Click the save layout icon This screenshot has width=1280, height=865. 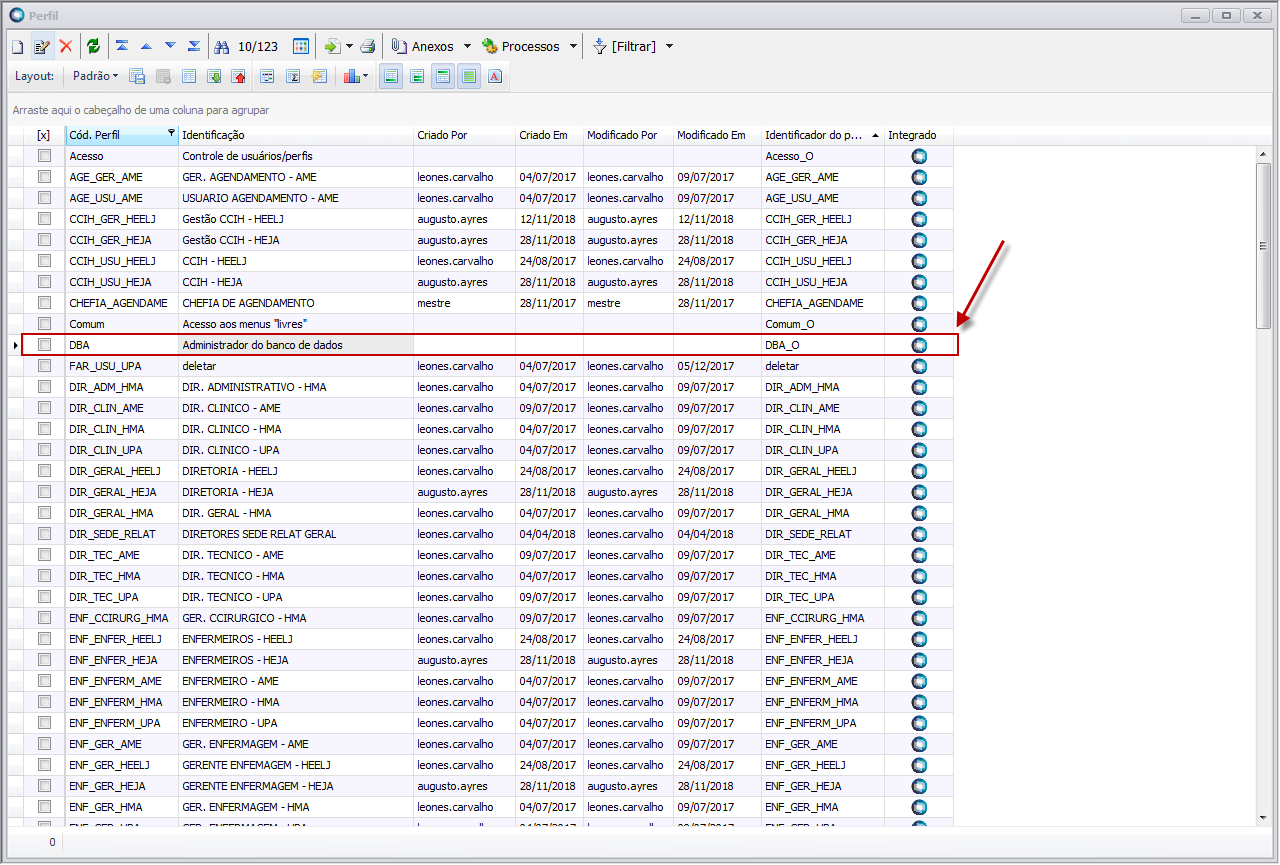pyautogui.click(x=138, y=76)
